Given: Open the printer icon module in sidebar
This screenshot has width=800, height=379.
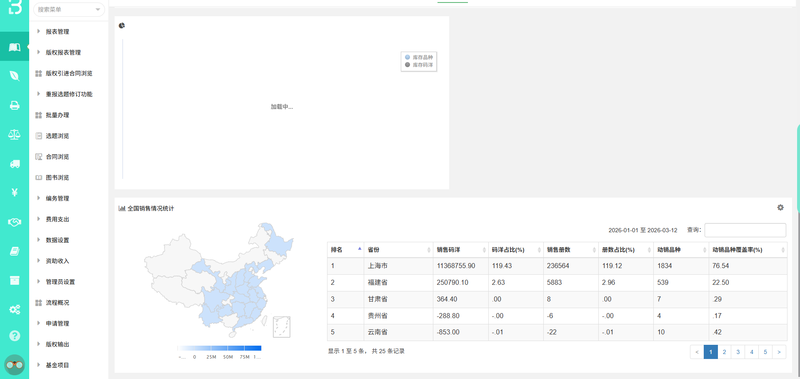Looking at the screenshot, I should (14, 106).
